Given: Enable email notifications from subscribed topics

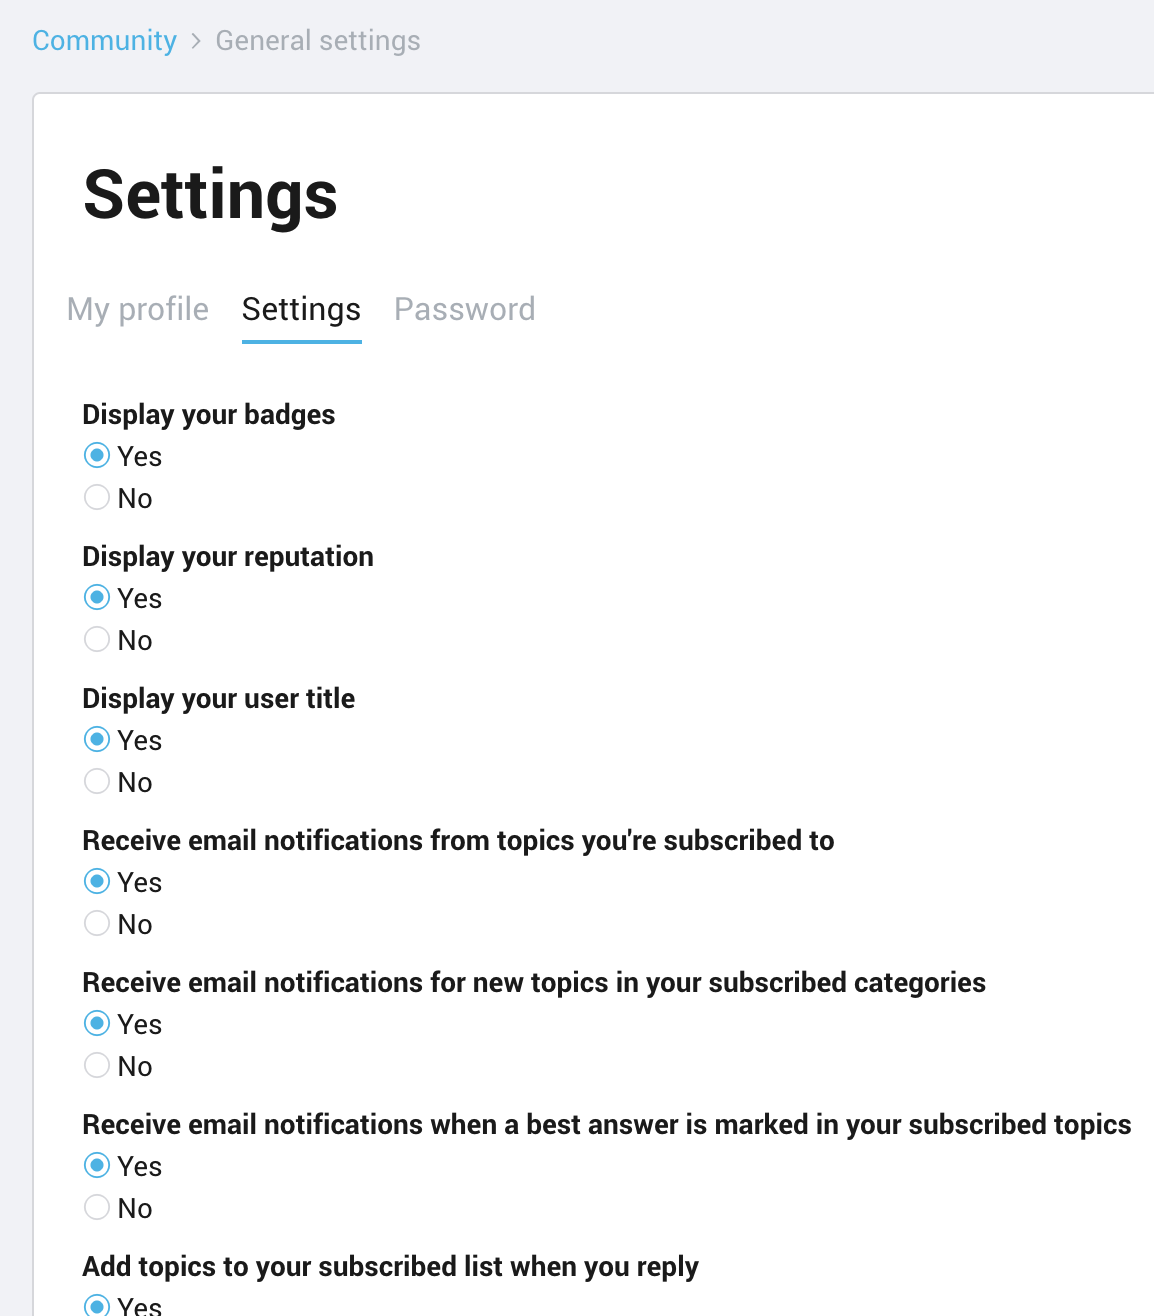Looking at the screenshot, I should point(97,881).
